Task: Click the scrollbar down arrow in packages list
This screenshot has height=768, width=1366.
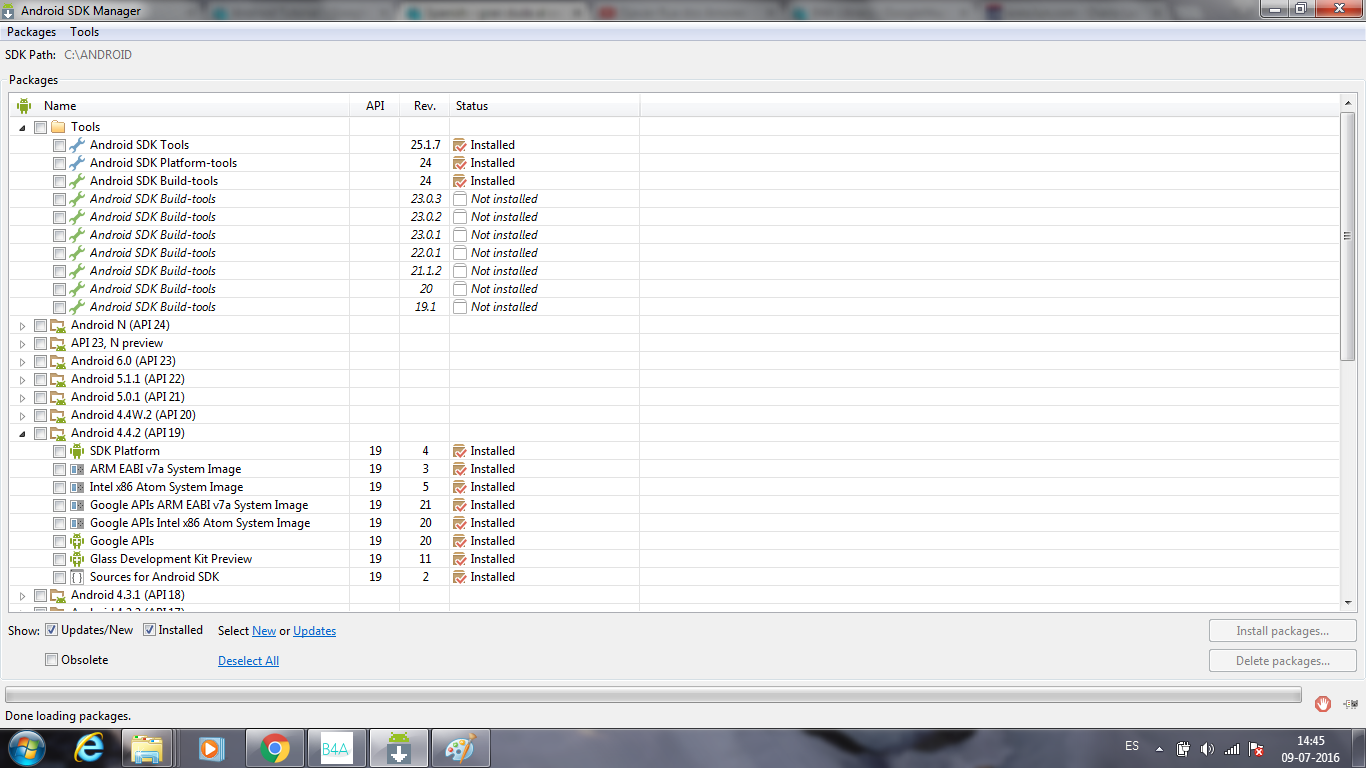Action: [x=1347, y=602]
